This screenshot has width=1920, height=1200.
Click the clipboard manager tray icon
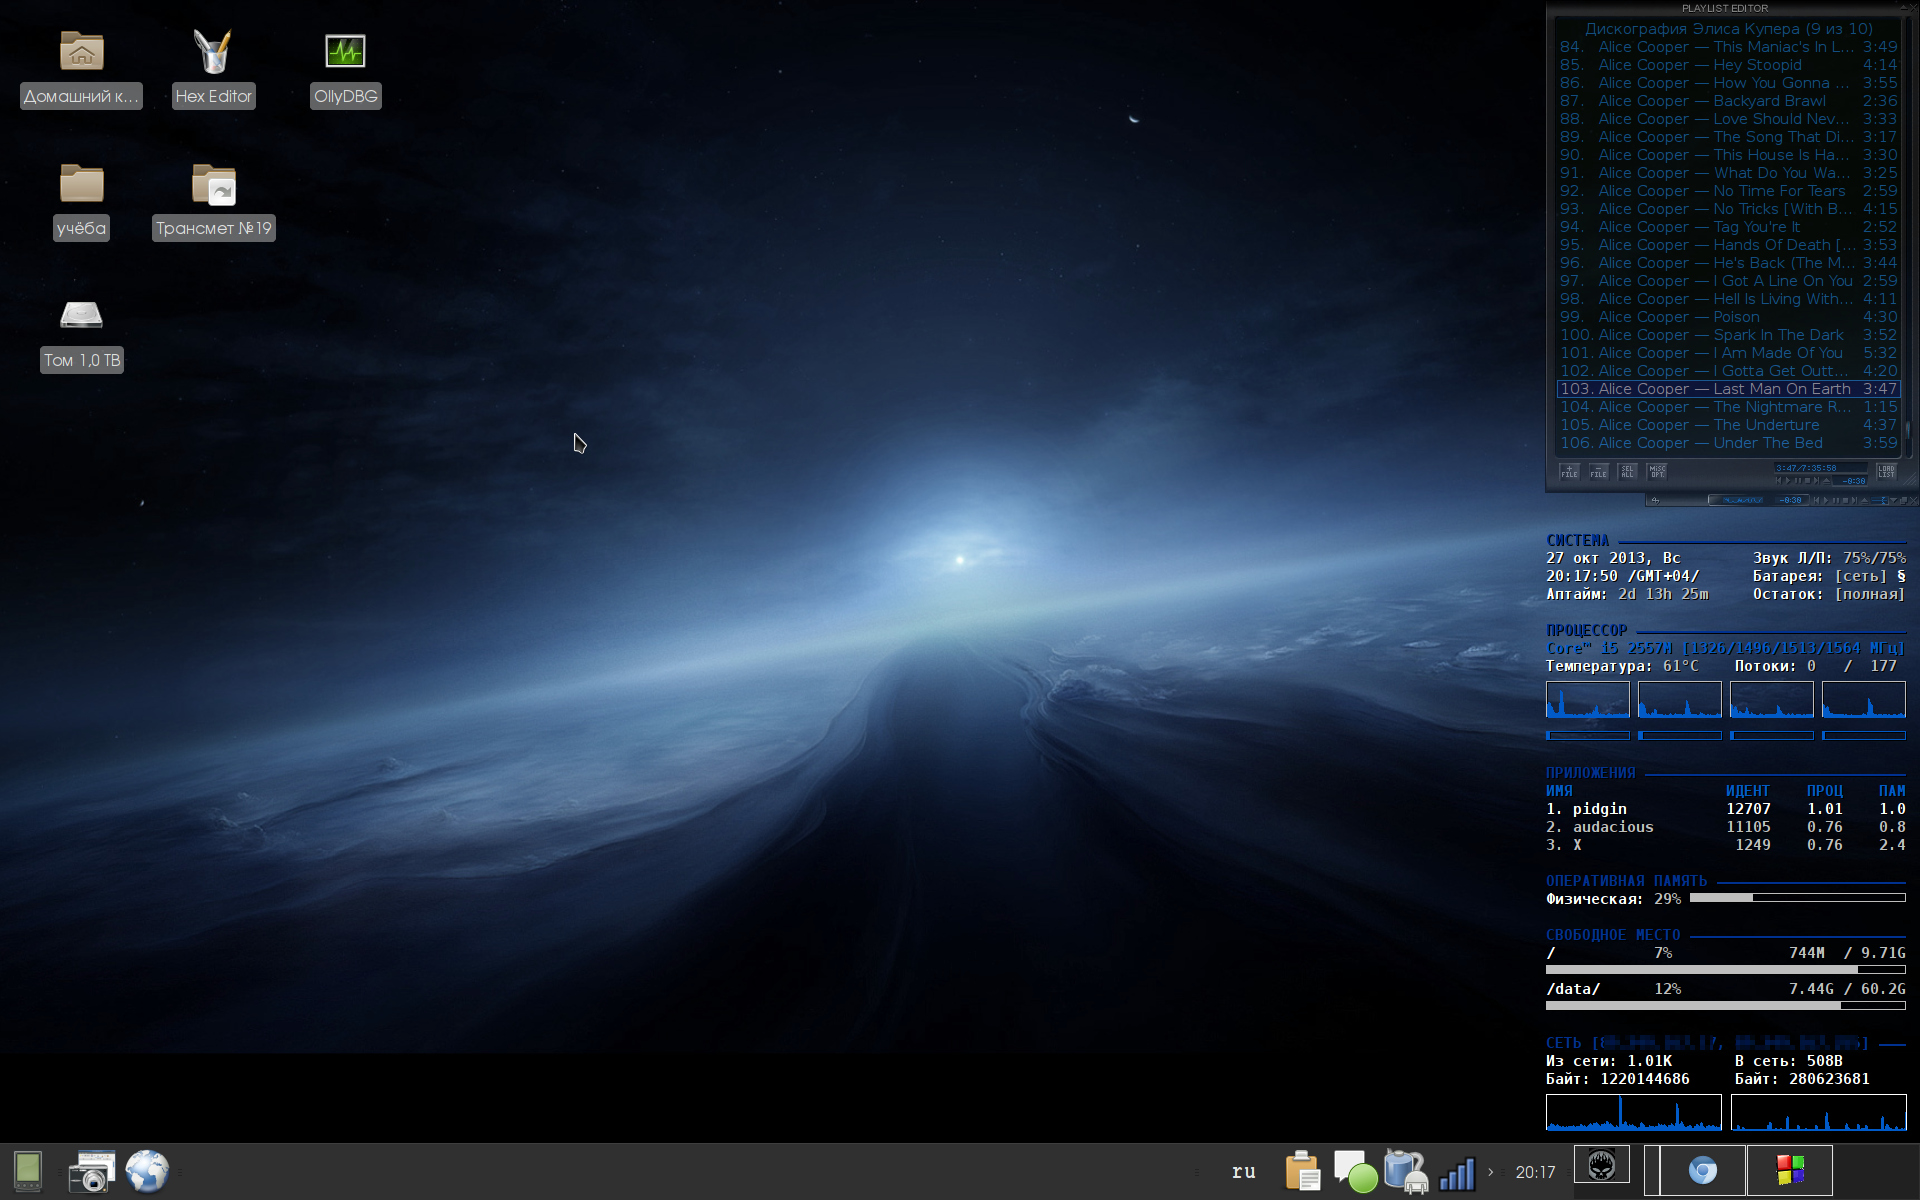click(x=1302, y=1171)
